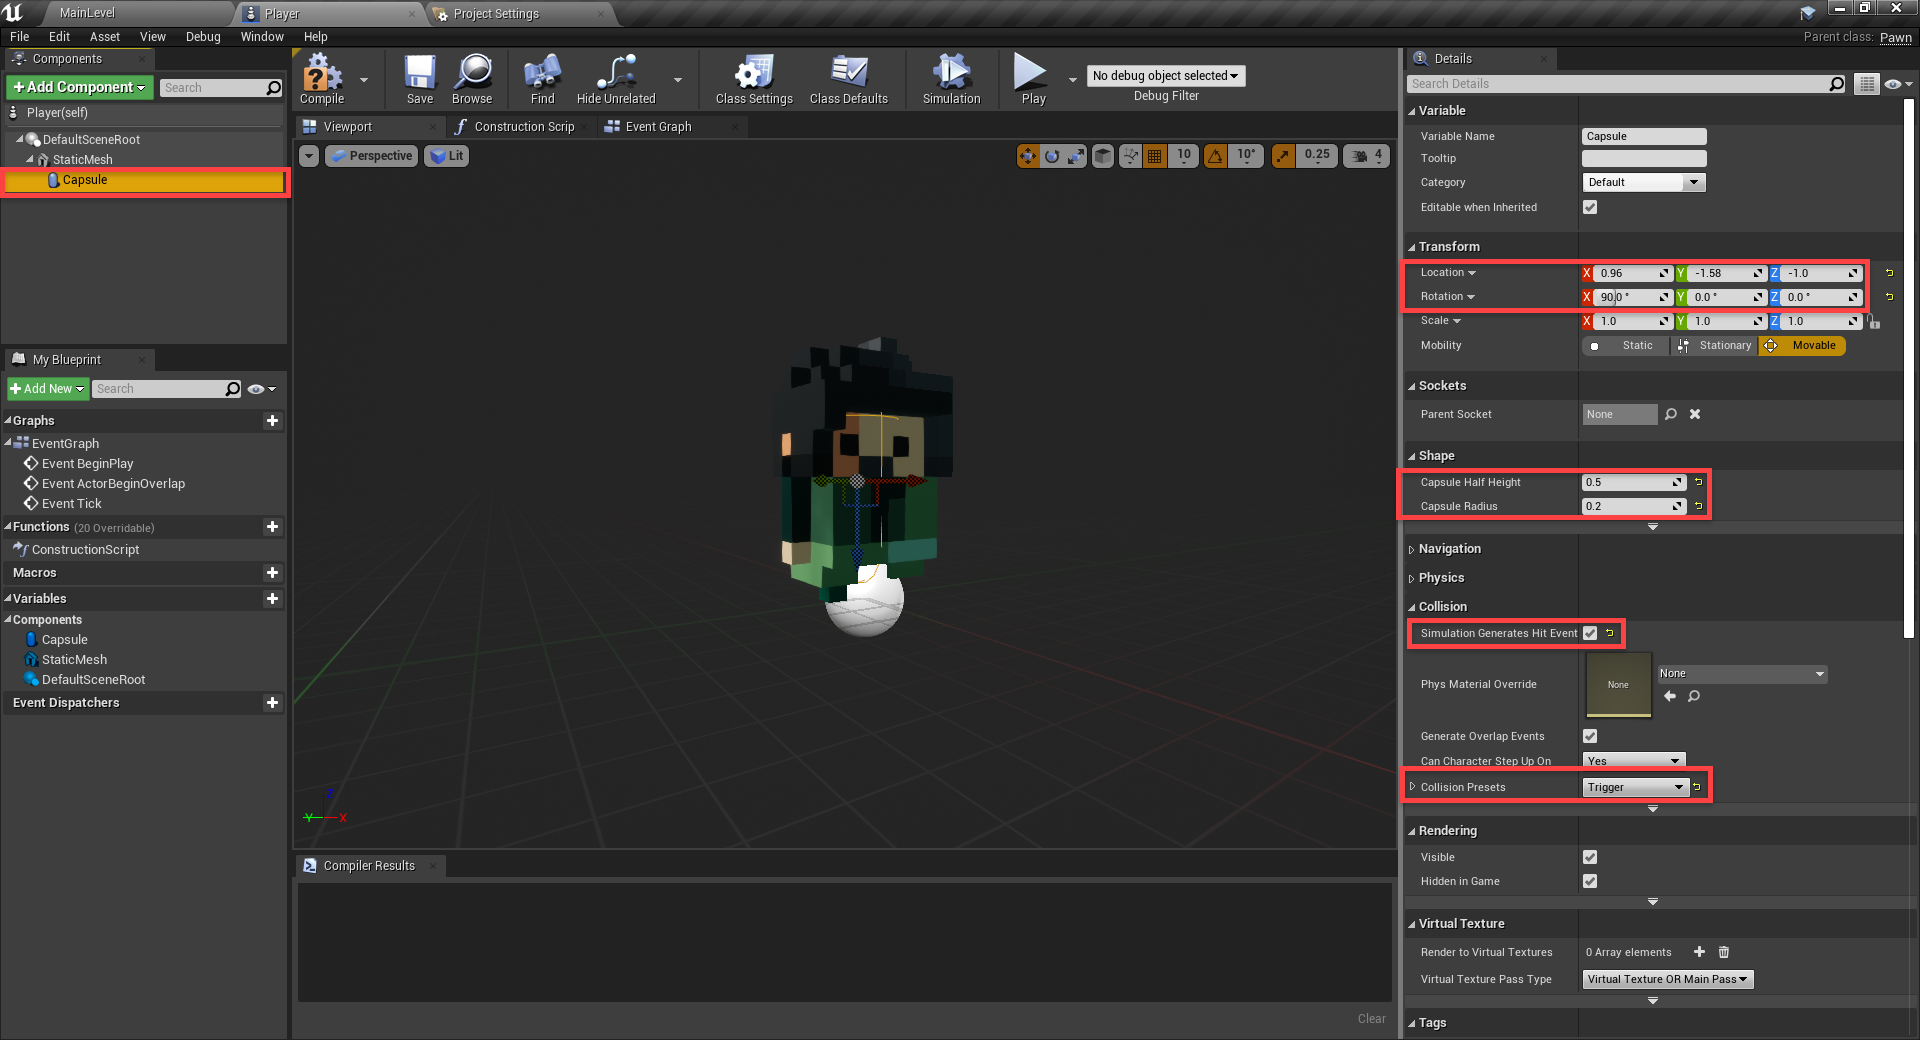1920x1040 pixels.
Task: Toggle Editable when Inherited checkbox
Action: pos(1590,207)
